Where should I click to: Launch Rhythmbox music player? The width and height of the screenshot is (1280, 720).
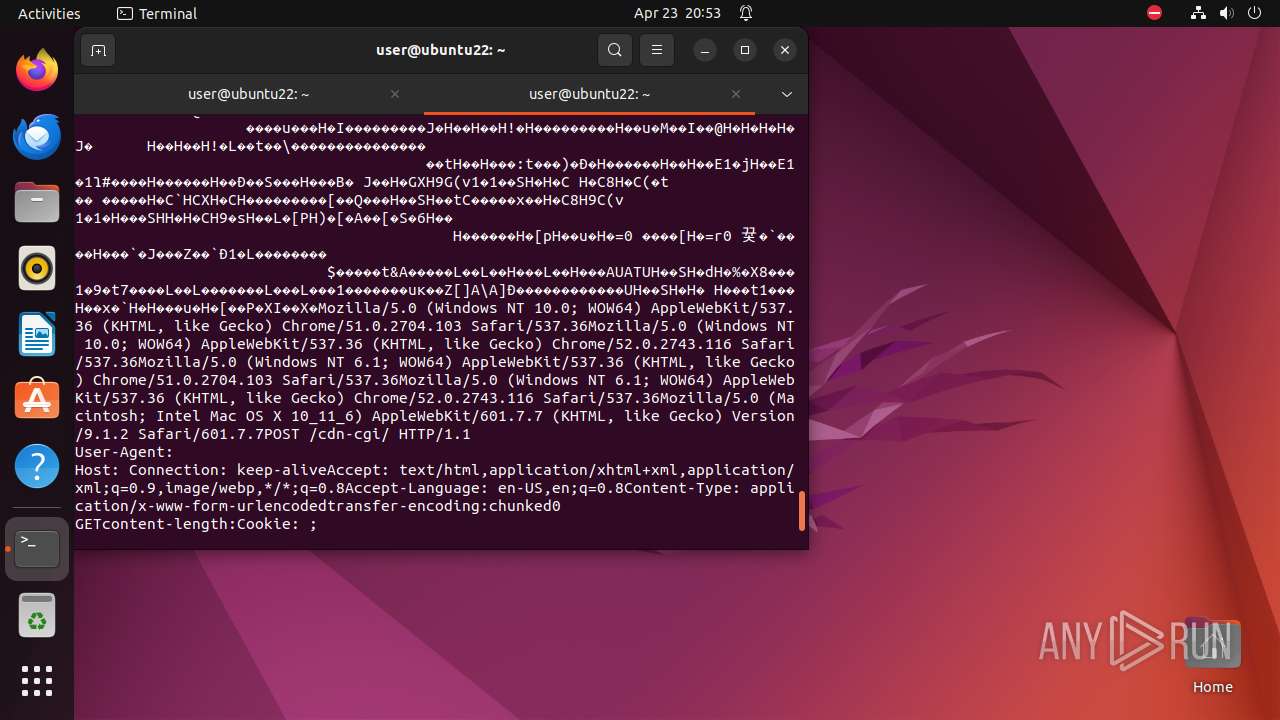(x=37, y=269)
